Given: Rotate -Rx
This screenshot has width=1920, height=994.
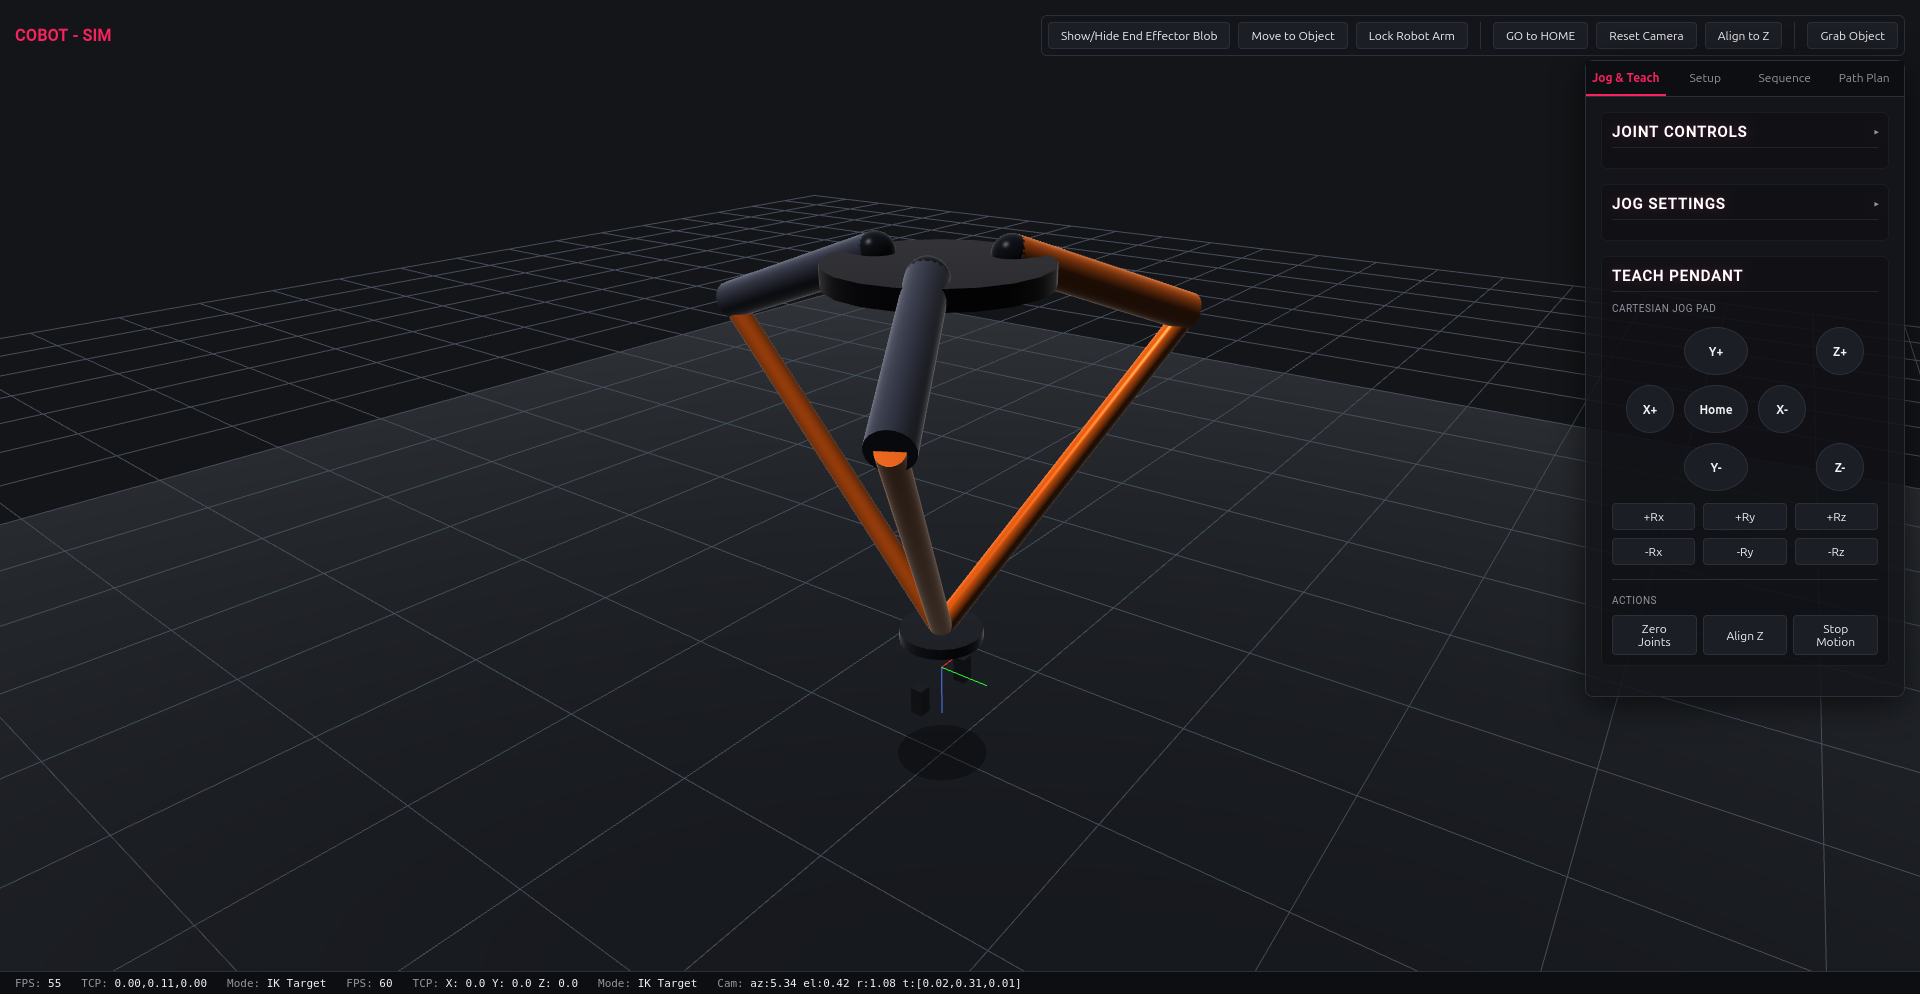Looking at the screenshot, I should click(1653, 552).
